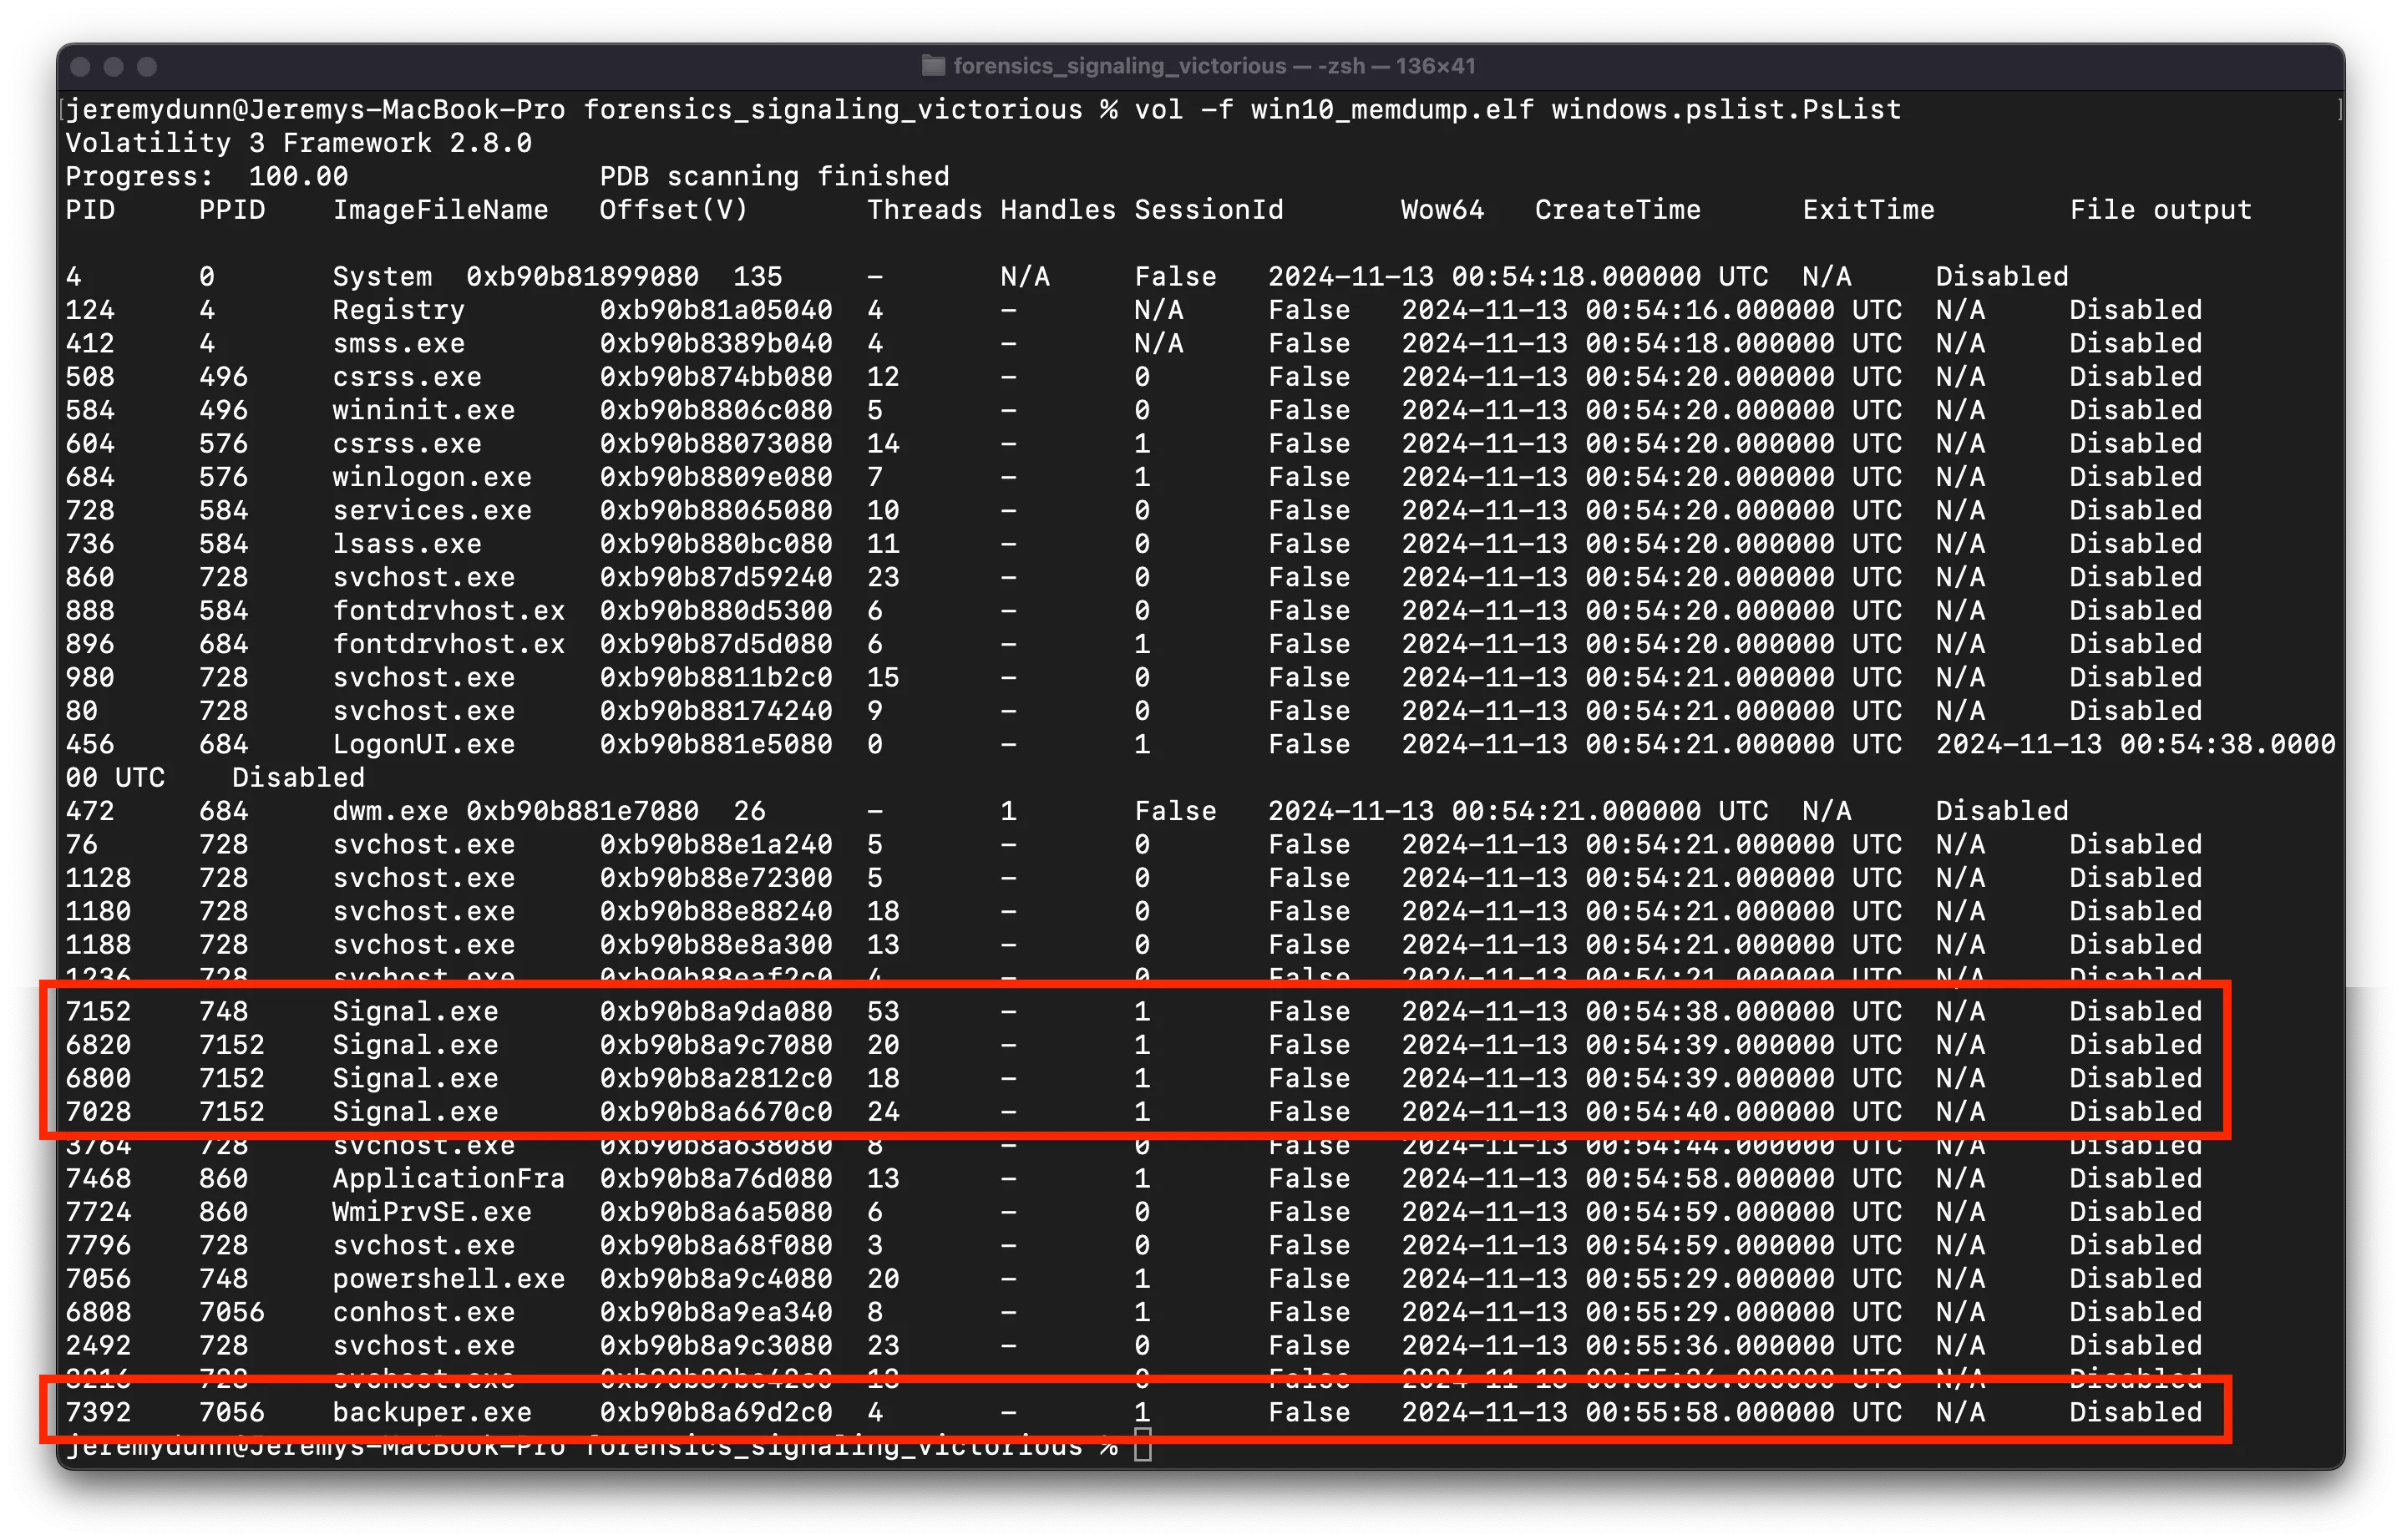Viewport: 2402px width, 1540px height.
Task: Click the gray minimize button of the terminal window
Action: (x=114, y=67)
